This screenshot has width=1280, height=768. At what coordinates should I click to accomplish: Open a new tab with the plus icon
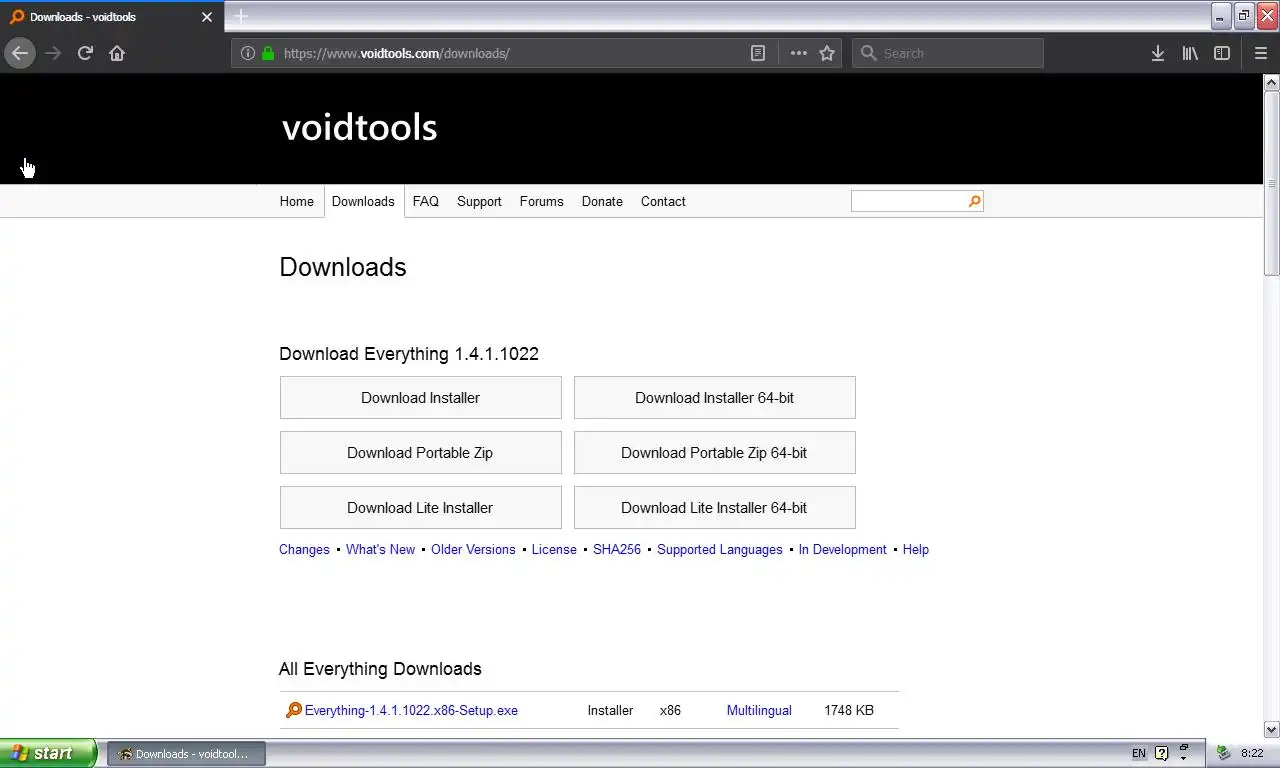click(x=240, y=16)
